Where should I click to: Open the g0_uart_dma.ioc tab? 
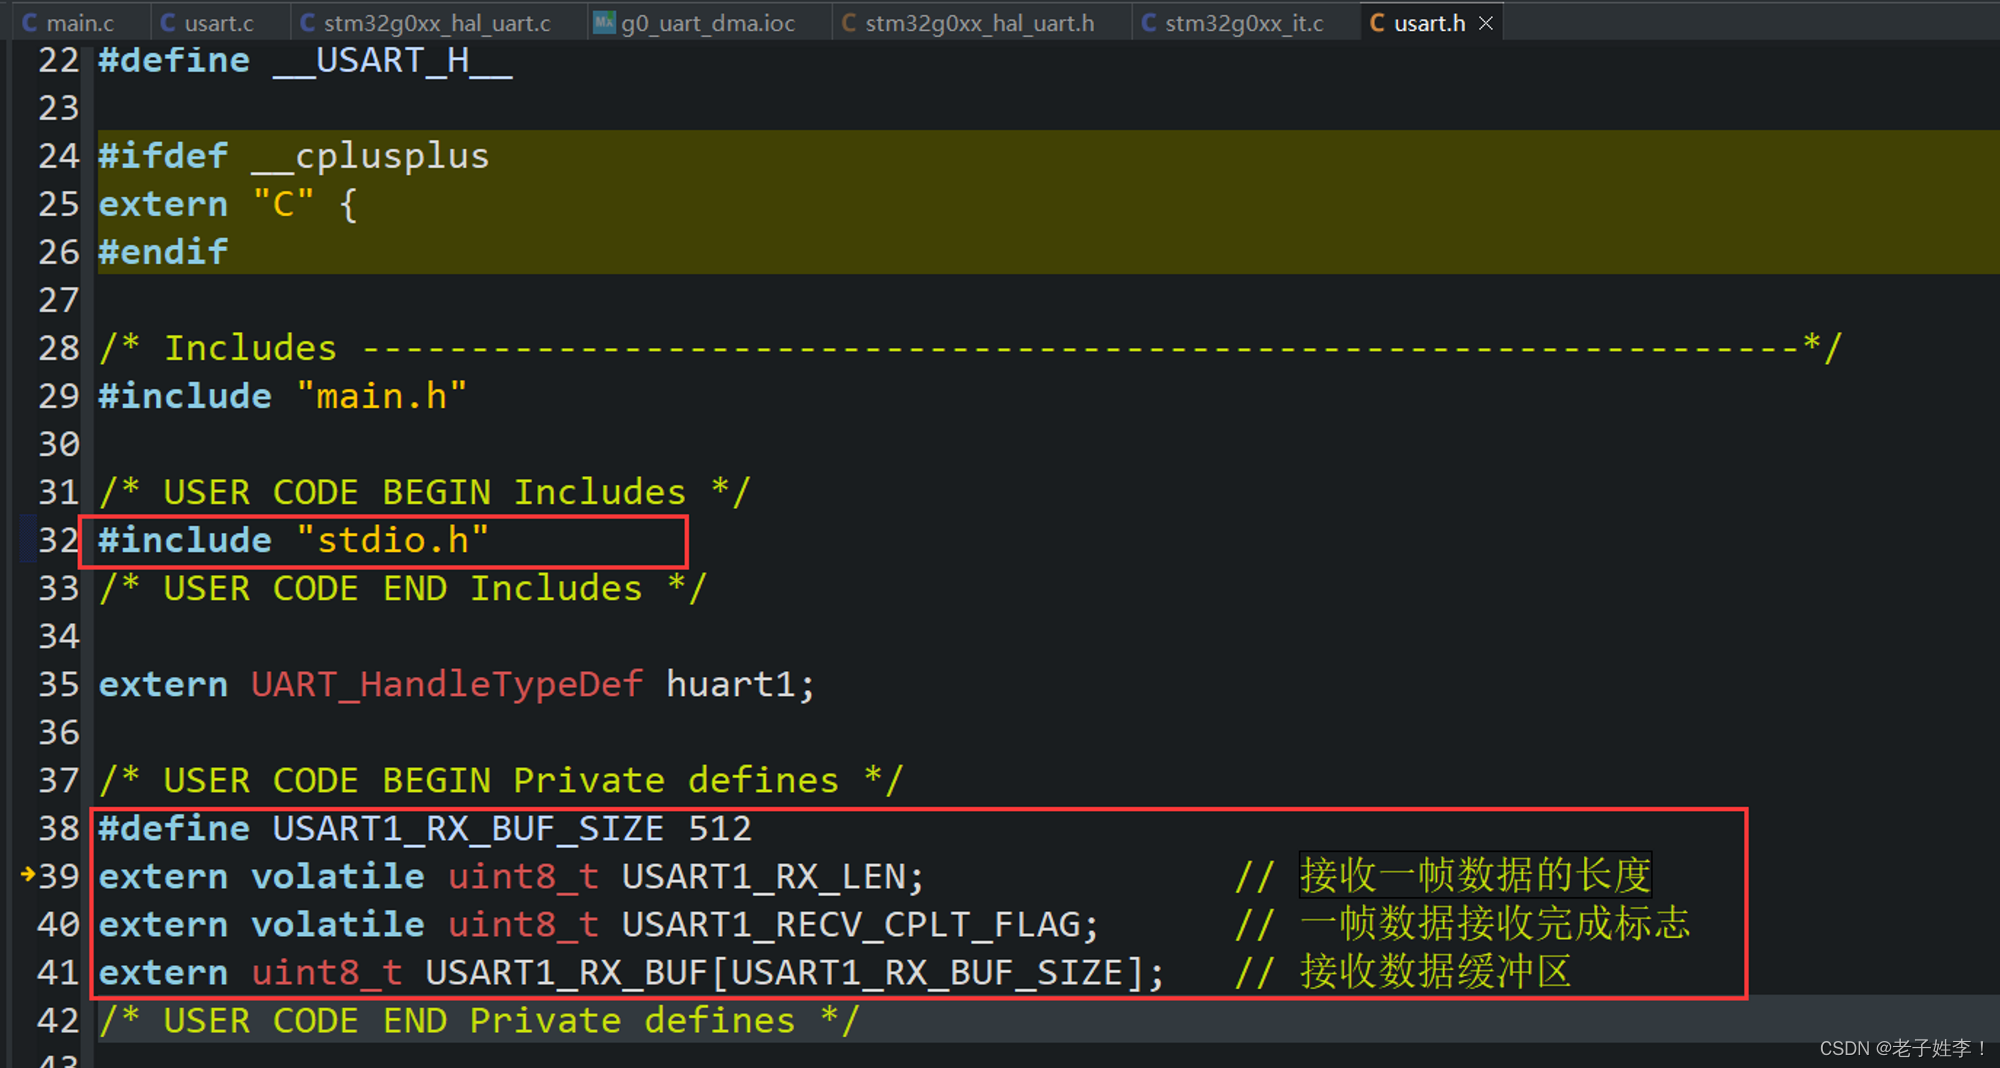(696, 22)
